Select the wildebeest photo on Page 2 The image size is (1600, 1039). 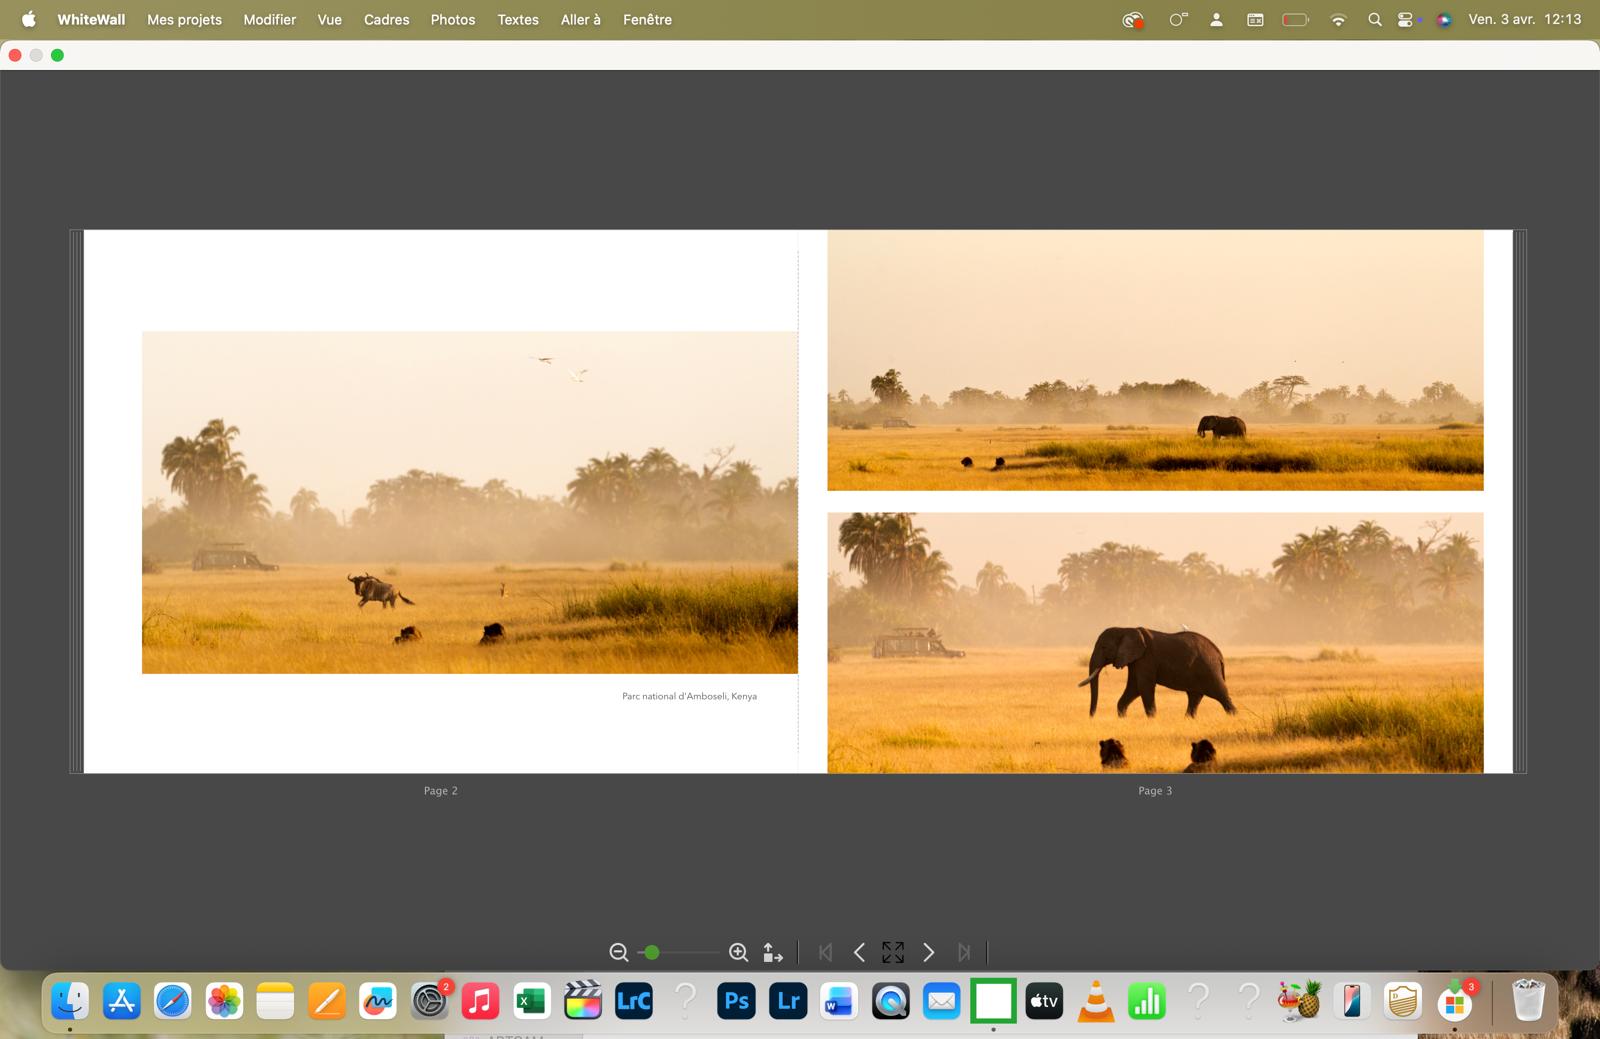pos(469,502)
